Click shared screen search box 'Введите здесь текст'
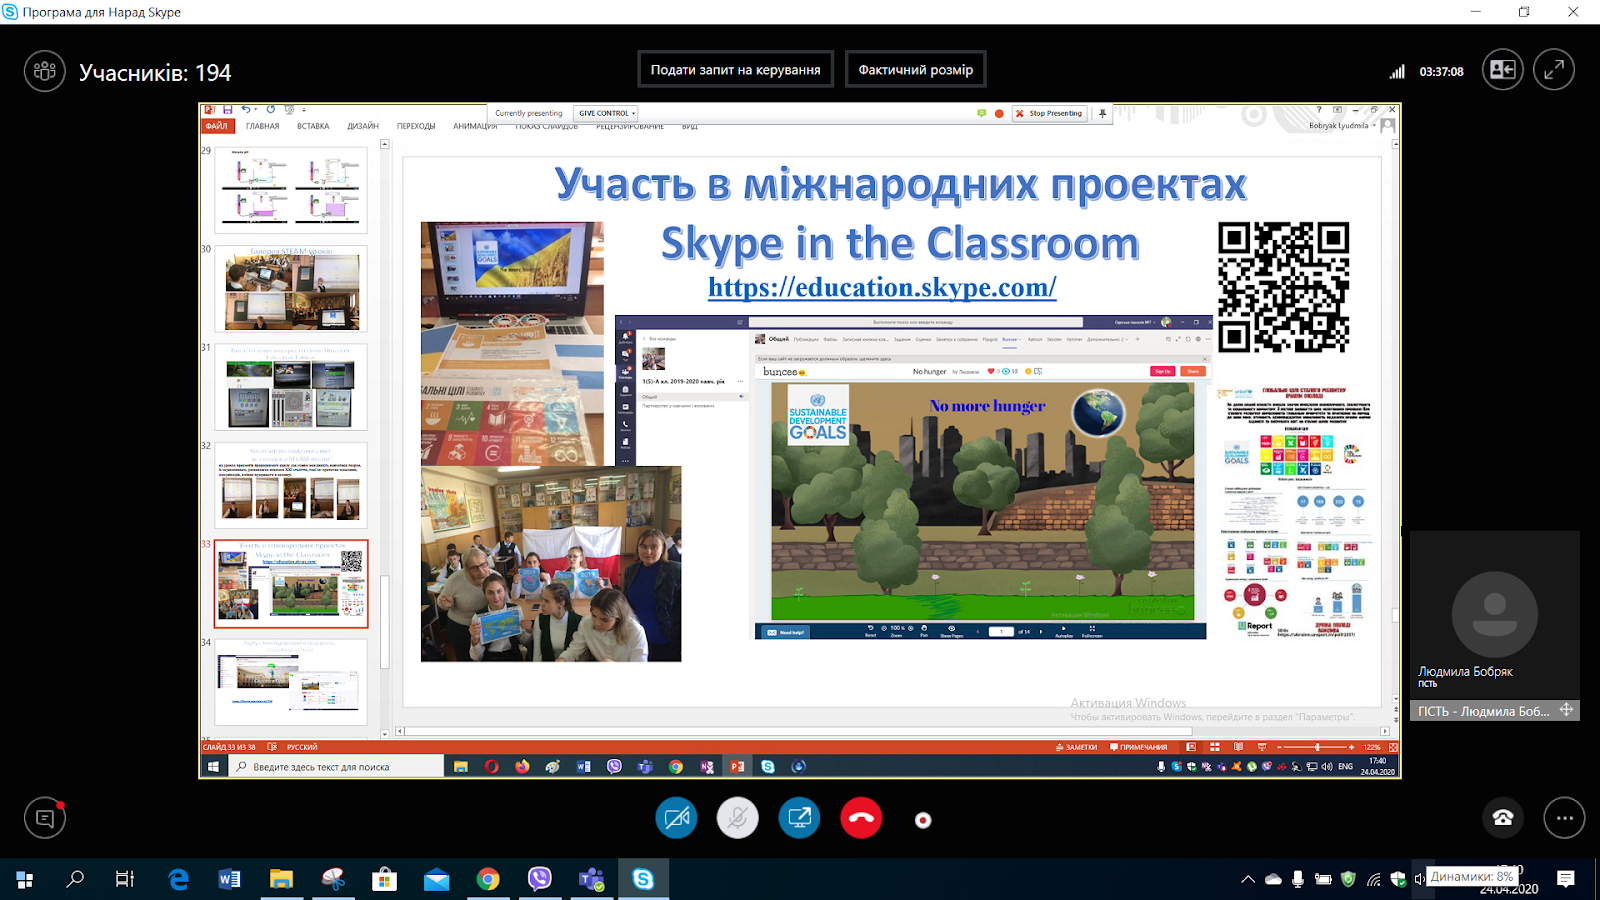 coord(337,767)
